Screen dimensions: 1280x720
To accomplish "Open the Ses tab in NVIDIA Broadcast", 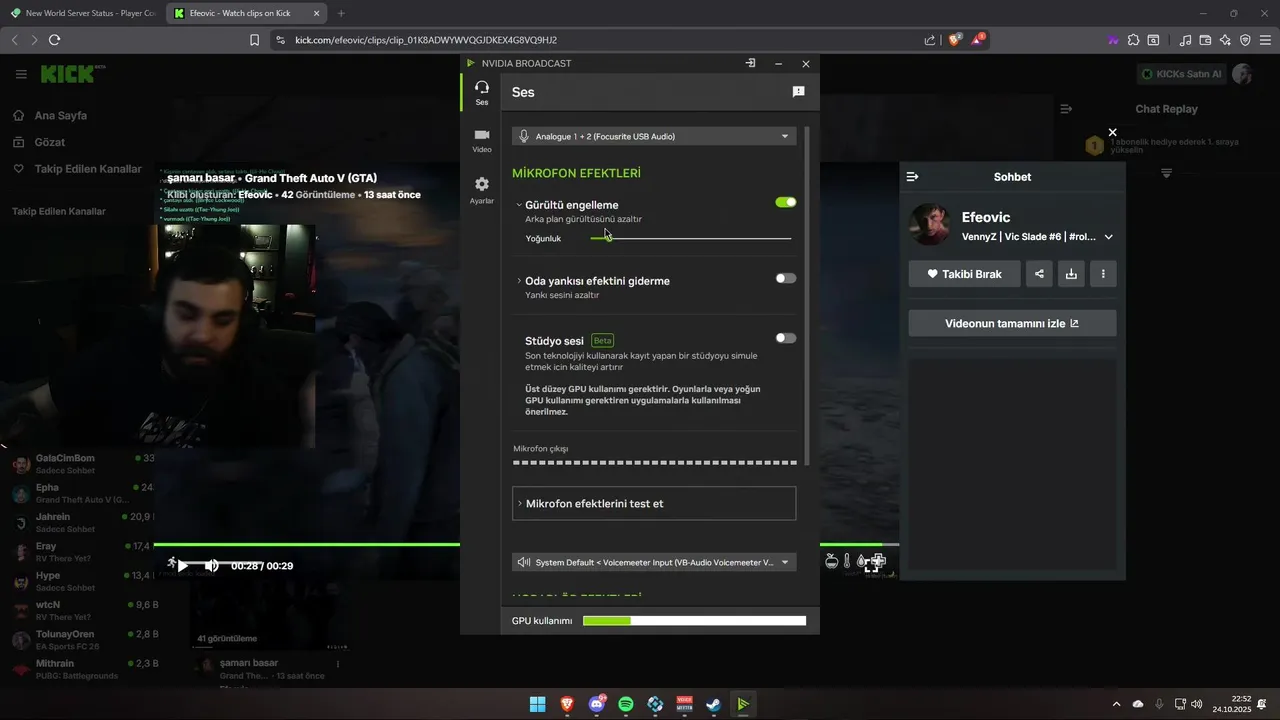I will (481, 93).
